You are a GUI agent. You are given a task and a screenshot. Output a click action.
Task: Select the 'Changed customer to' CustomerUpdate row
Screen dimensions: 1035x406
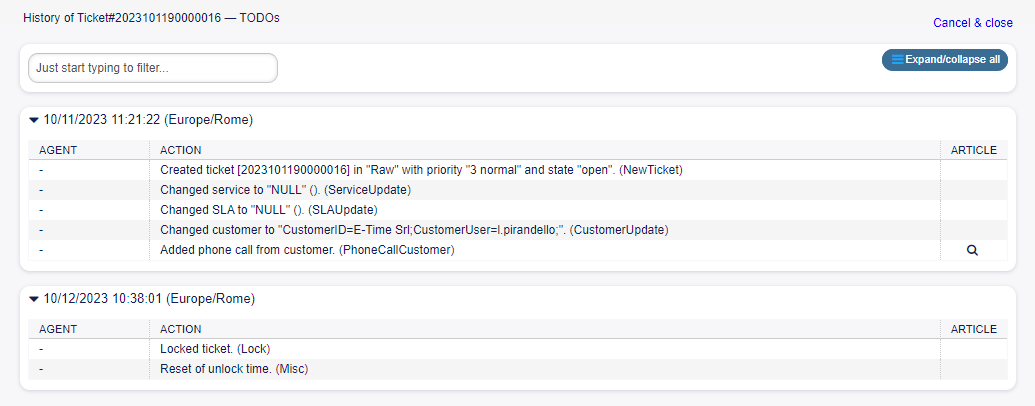(x=413, y=230)
